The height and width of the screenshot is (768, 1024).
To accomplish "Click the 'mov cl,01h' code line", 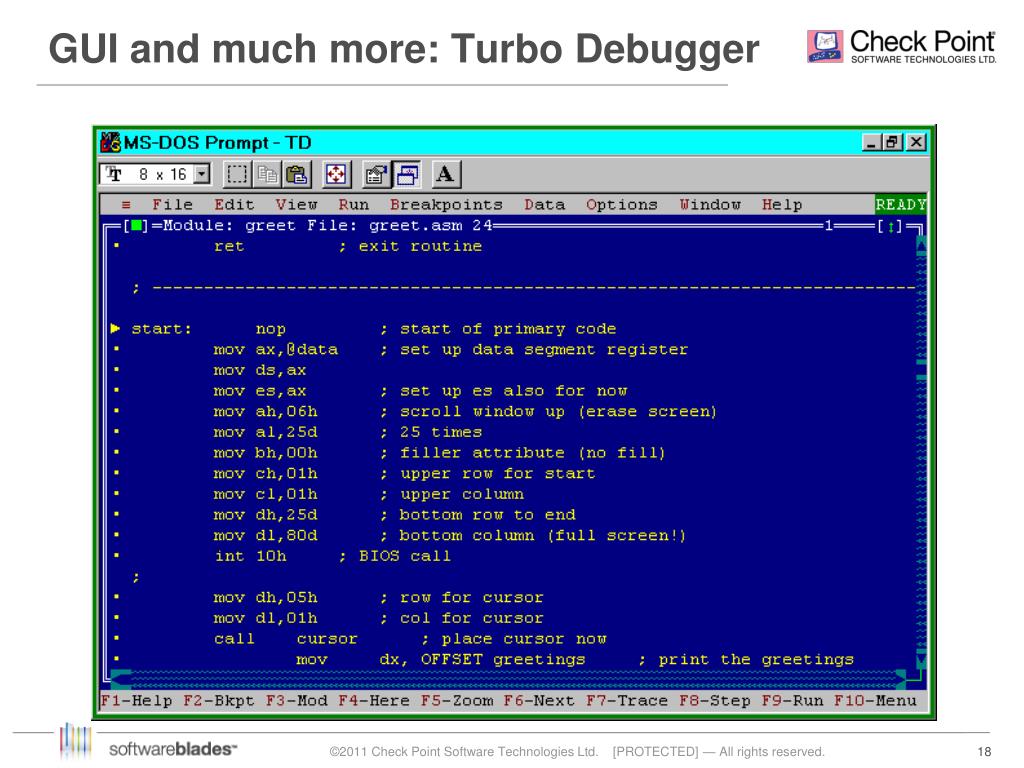I will (368, 494).
